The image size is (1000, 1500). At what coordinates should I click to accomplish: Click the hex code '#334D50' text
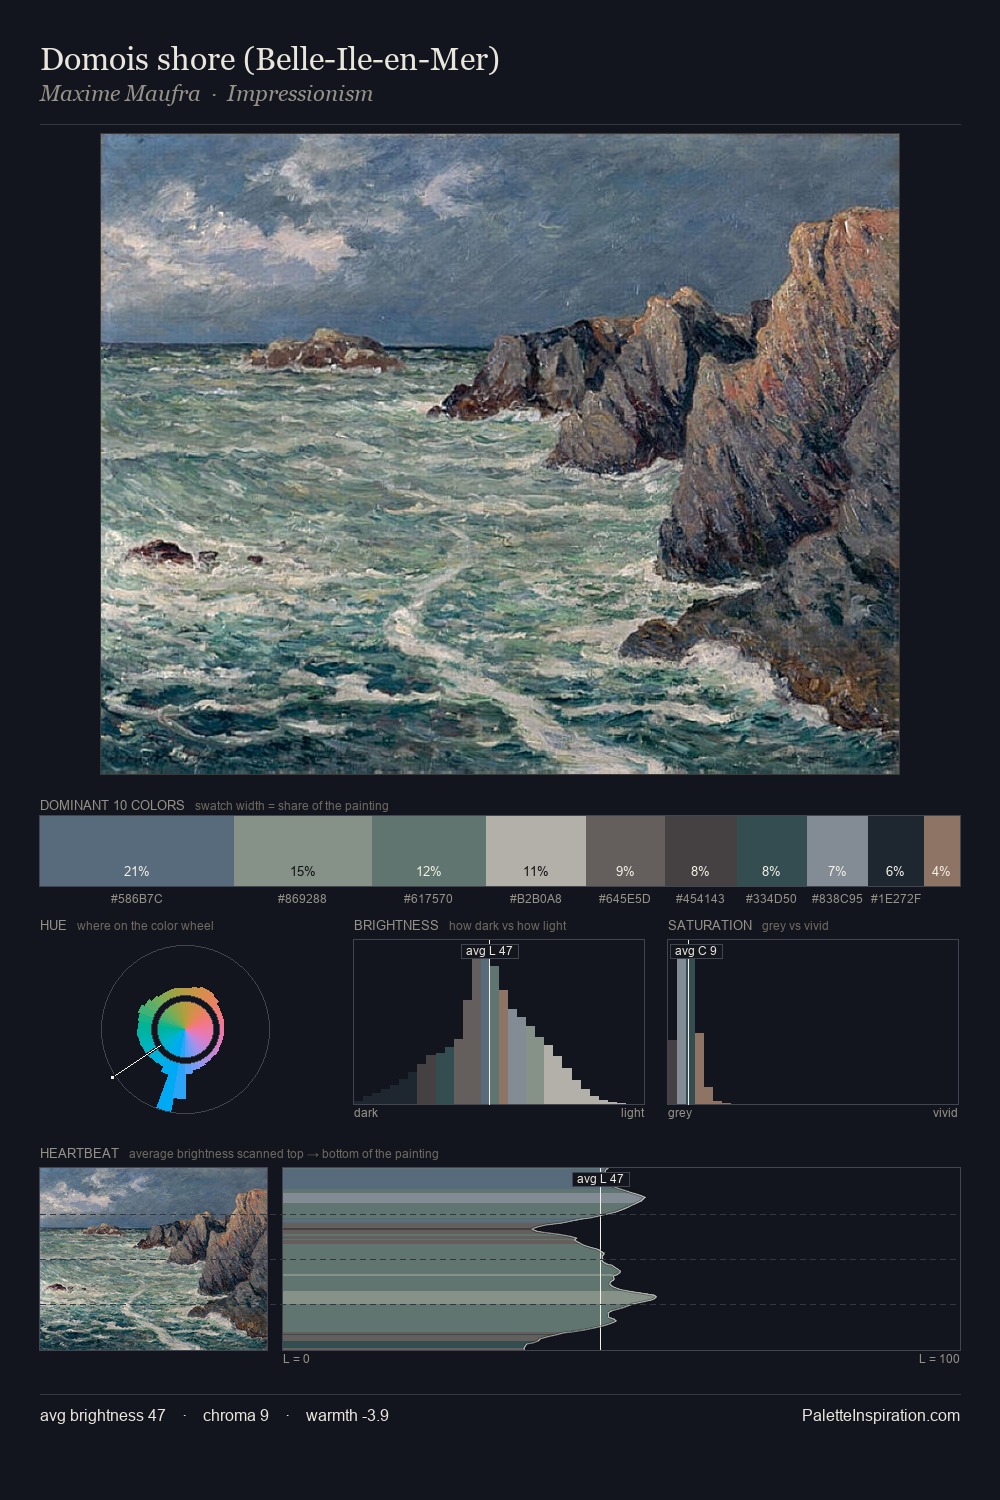coord(772,899)
